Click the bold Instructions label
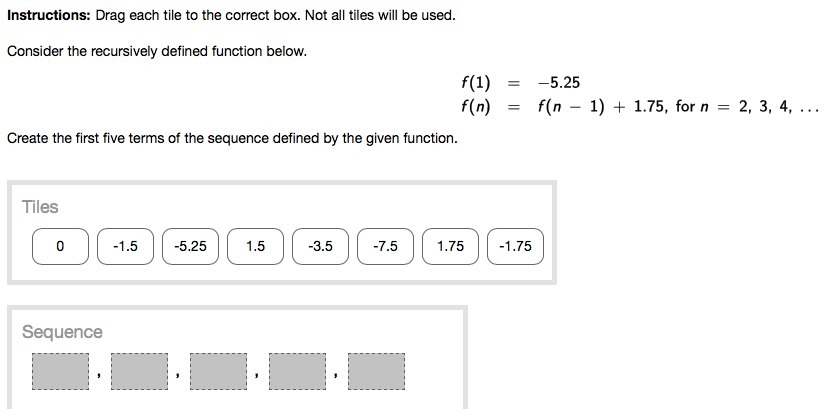 pos(49,15)
